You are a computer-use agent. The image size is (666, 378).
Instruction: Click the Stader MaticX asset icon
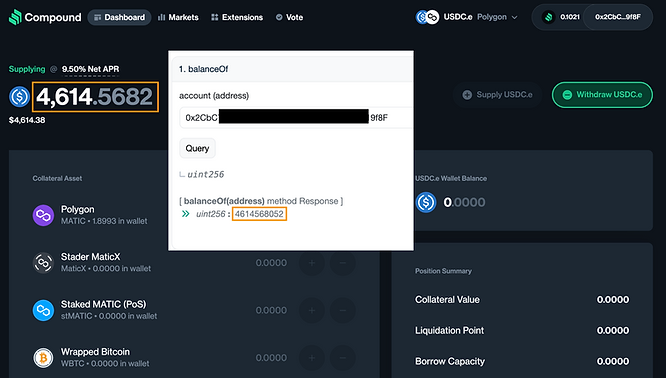click(43, 262)
